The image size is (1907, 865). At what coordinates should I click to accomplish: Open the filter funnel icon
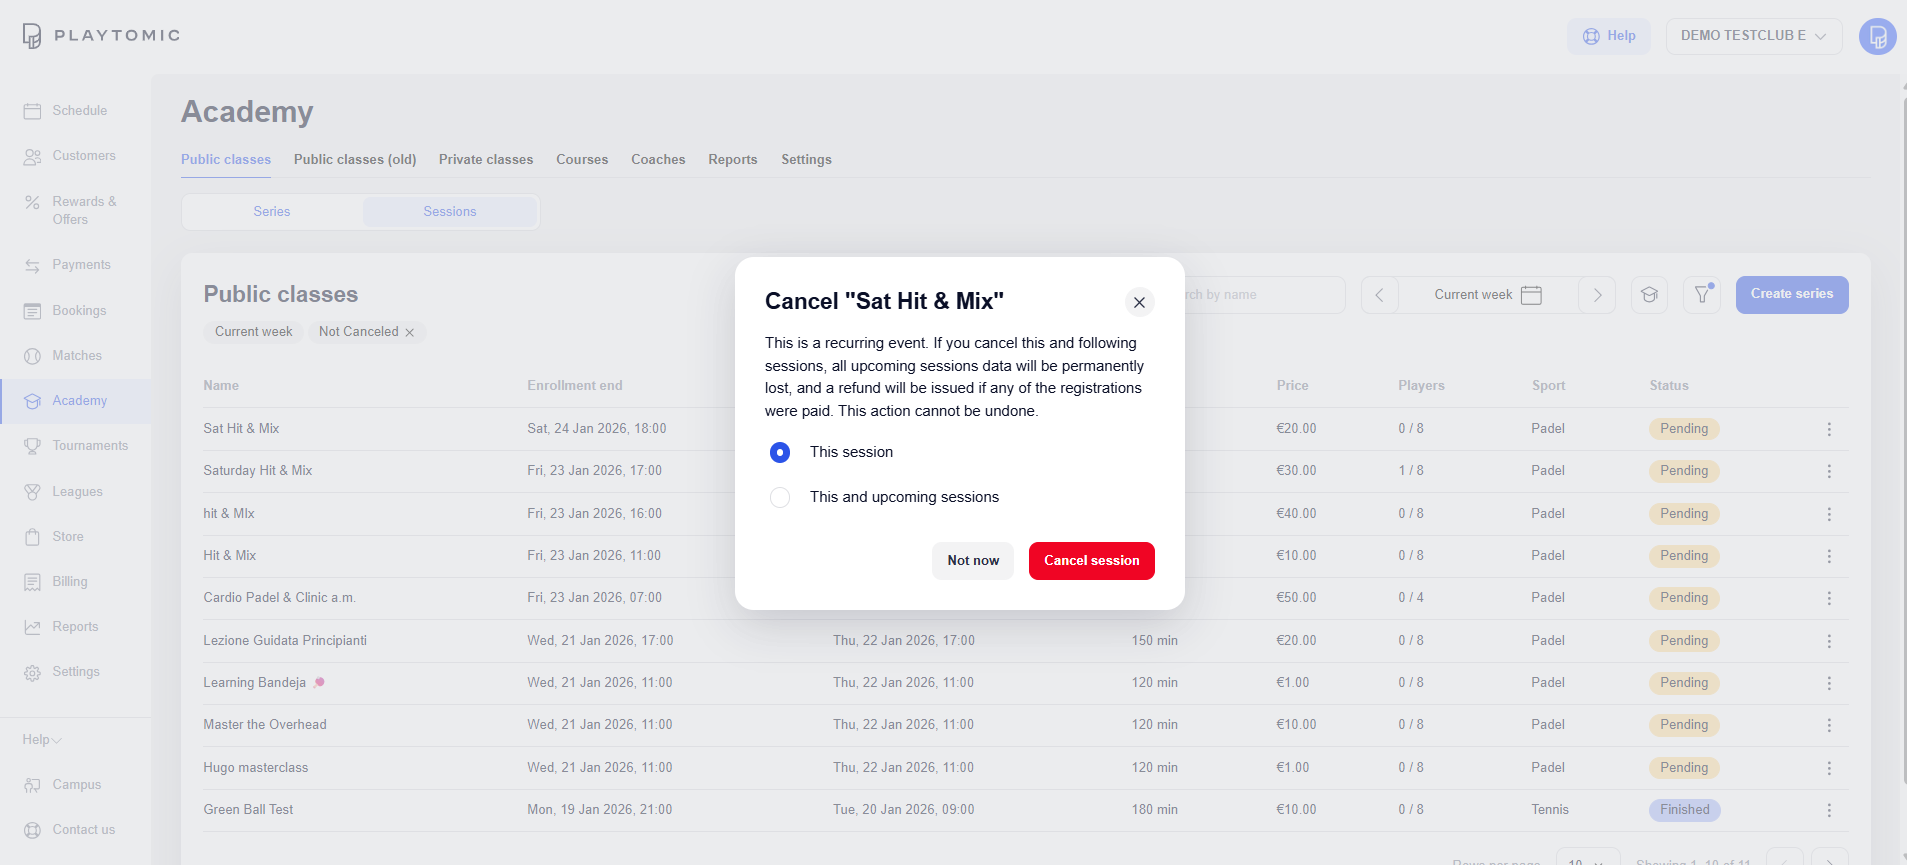click(1701, 295)
